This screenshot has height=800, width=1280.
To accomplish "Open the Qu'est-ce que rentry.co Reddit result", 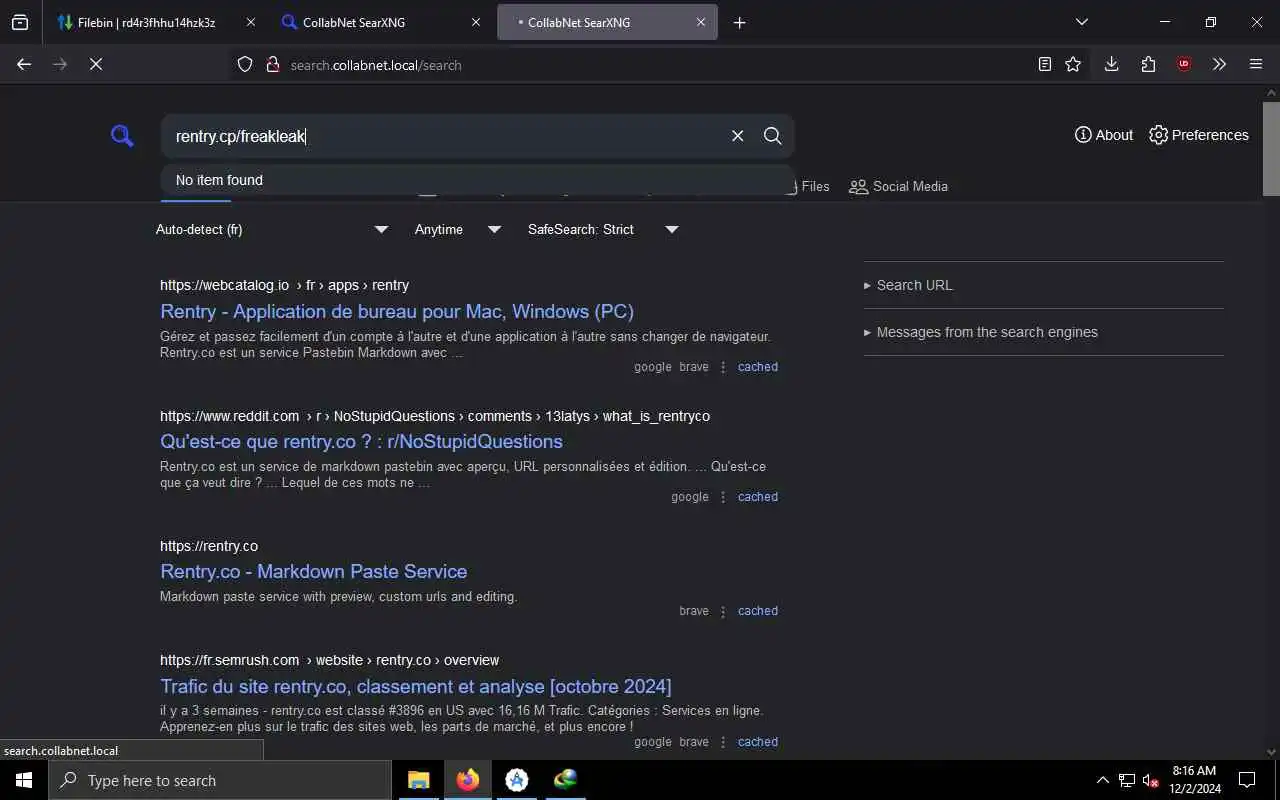I will pos(361,441).
